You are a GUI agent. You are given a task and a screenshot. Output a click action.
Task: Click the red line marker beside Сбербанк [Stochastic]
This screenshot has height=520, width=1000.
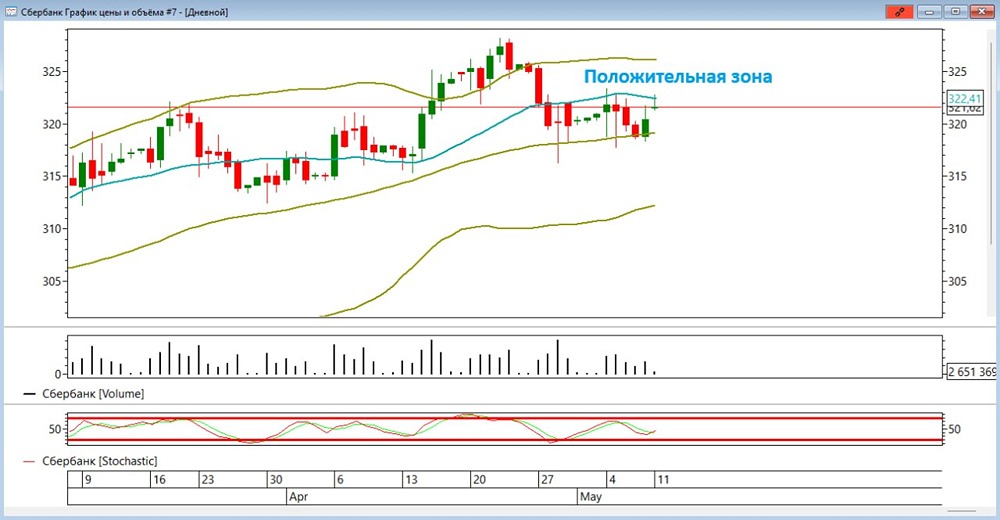(x=29, y=461)
